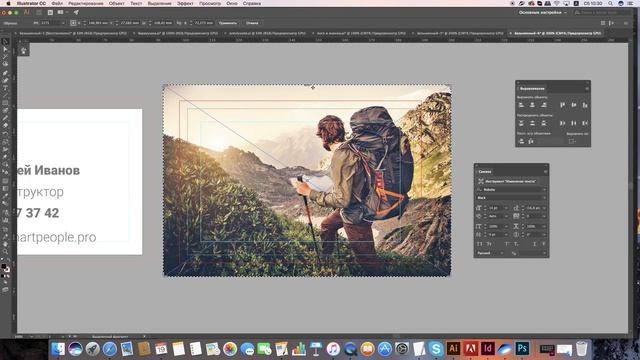Click horizontal distribute space icon
The width and height of the screenshot is (640, 360).
click(x=531, y=141)
